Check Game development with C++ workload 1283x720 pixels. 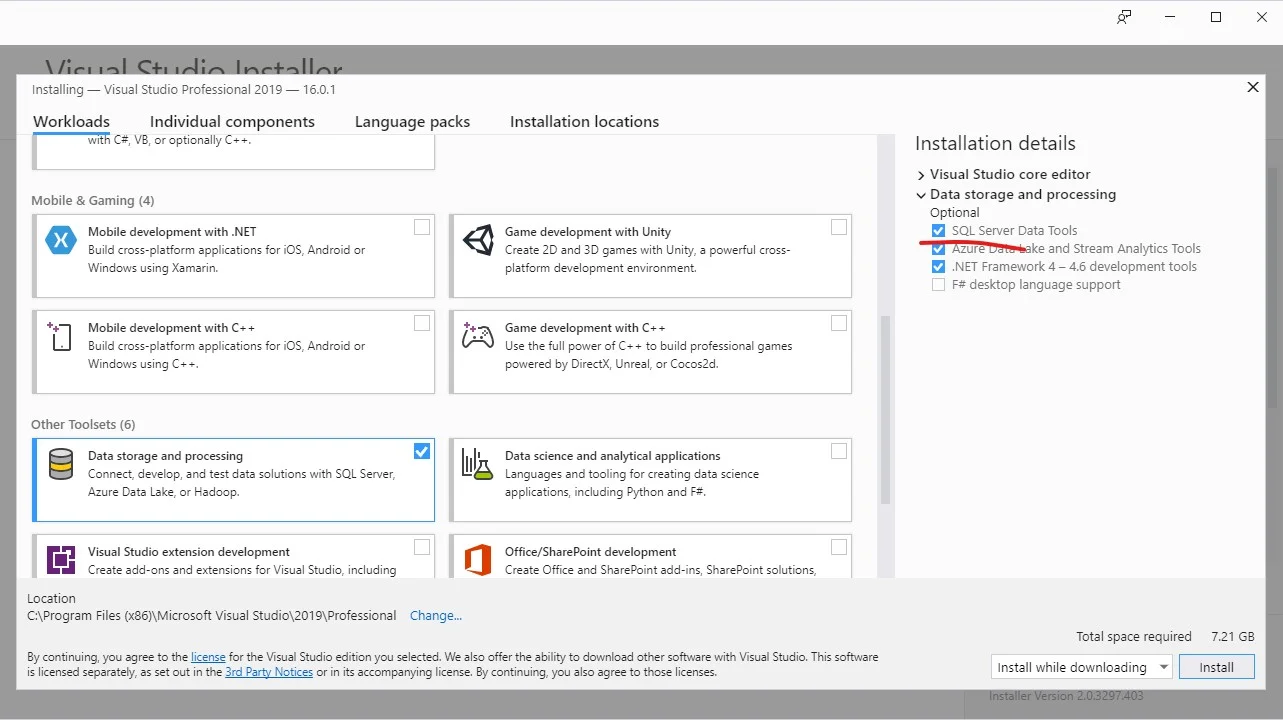(839, 323)
